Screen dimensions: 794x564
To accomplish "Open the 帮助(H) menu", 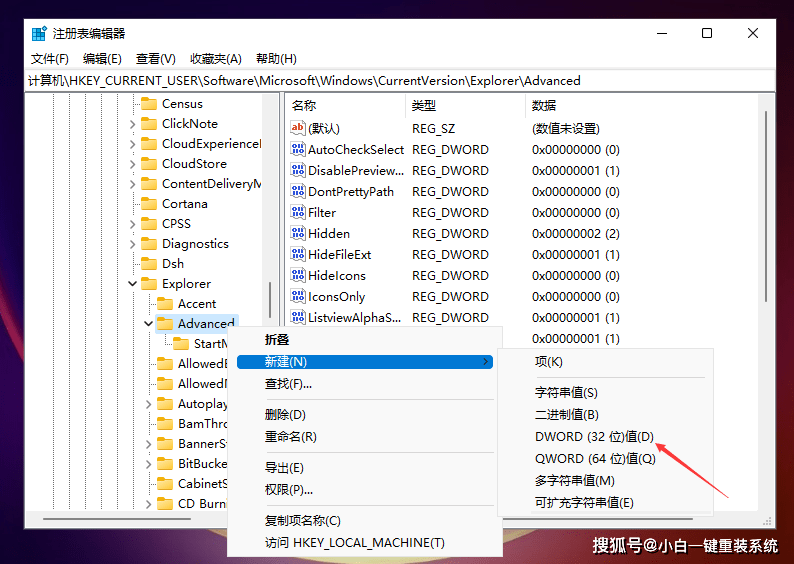I will point(276,59).
